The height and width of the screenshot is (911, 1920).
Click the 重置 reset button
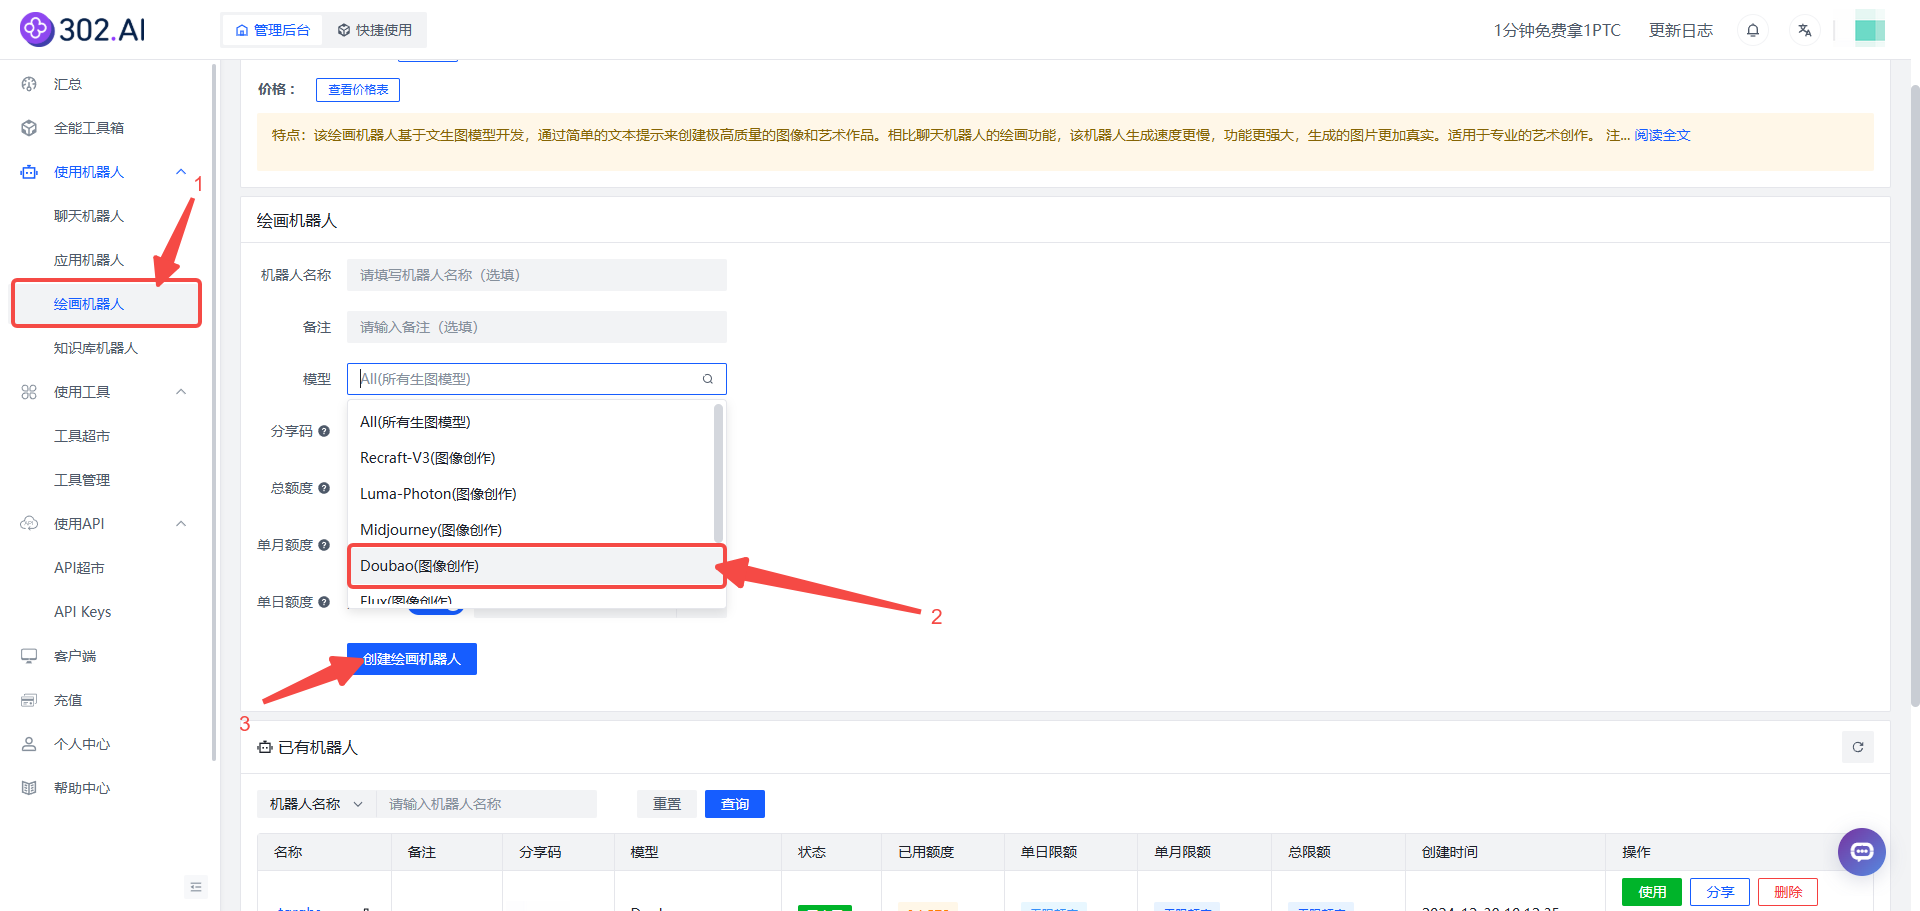coord(667,804)
